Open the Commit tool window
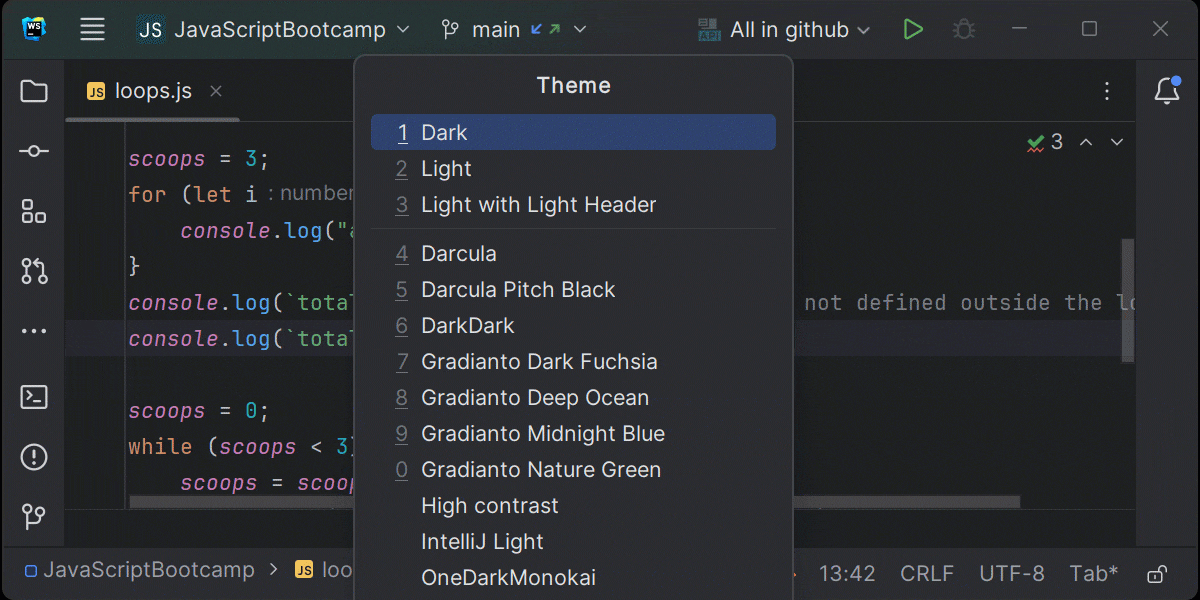Image resolution: width=1200 pixels, height=600 pixels. point(33,151)
